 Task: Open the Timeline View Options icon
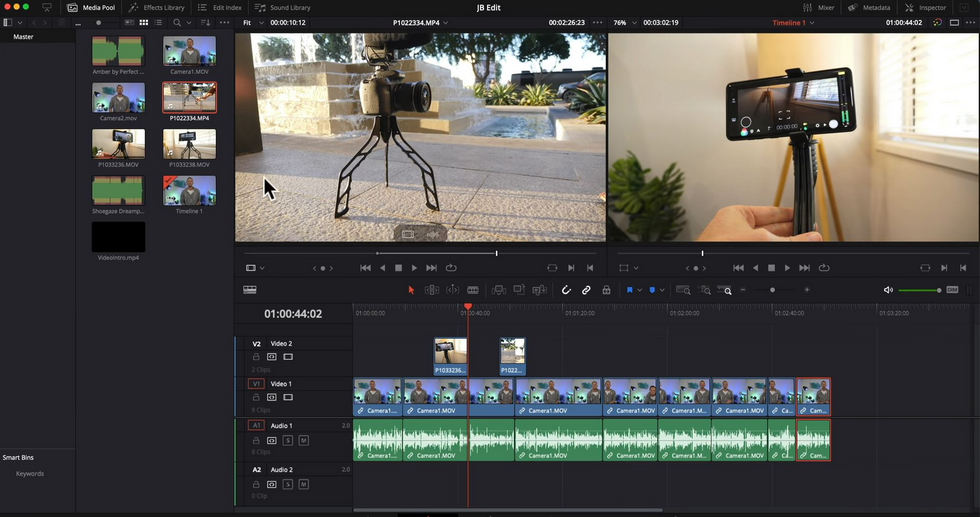coord(250,290)
